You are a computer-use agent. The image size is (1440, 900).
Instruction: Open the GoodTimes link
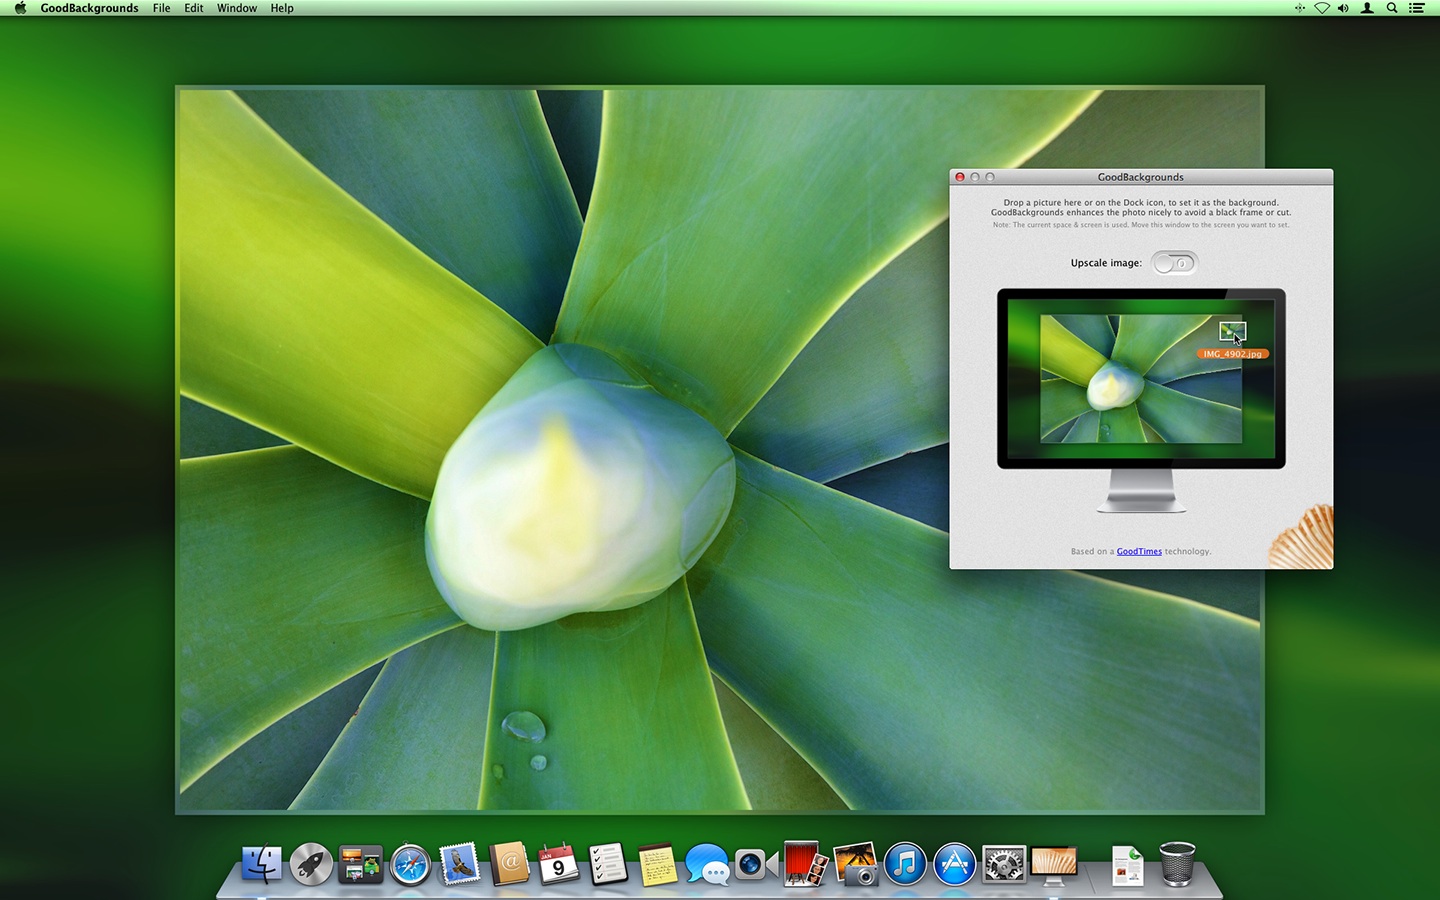click(x=1139, y=551)
